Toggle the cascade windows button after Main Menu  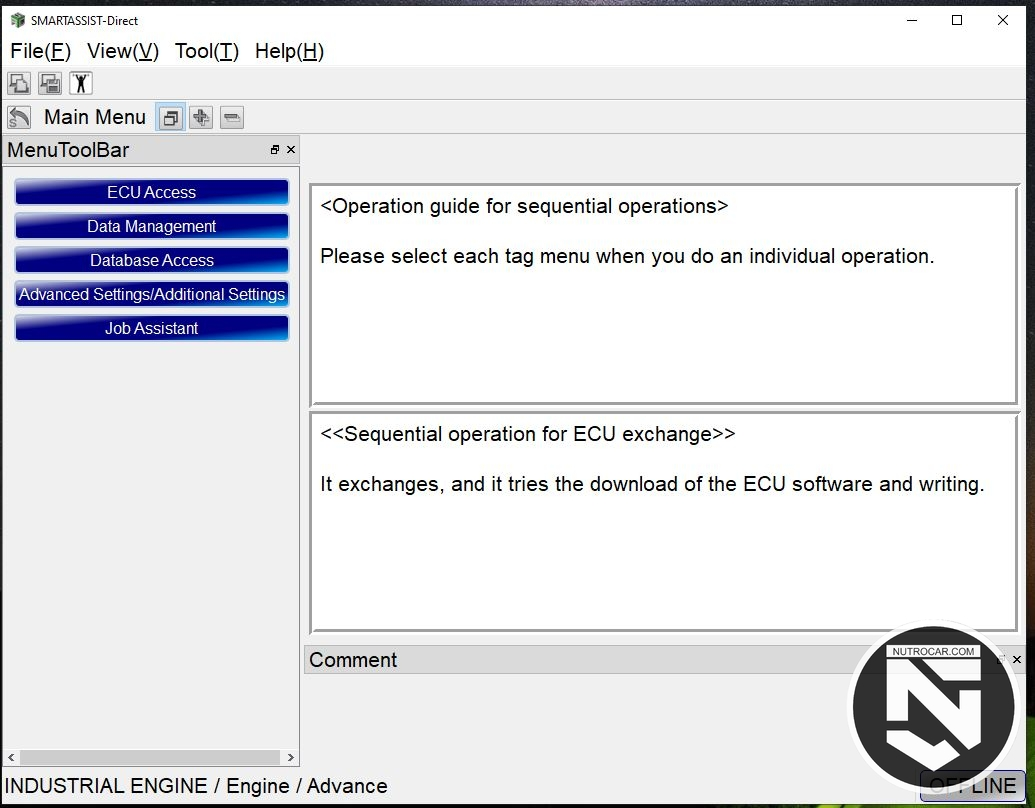[x=171, y=118]
